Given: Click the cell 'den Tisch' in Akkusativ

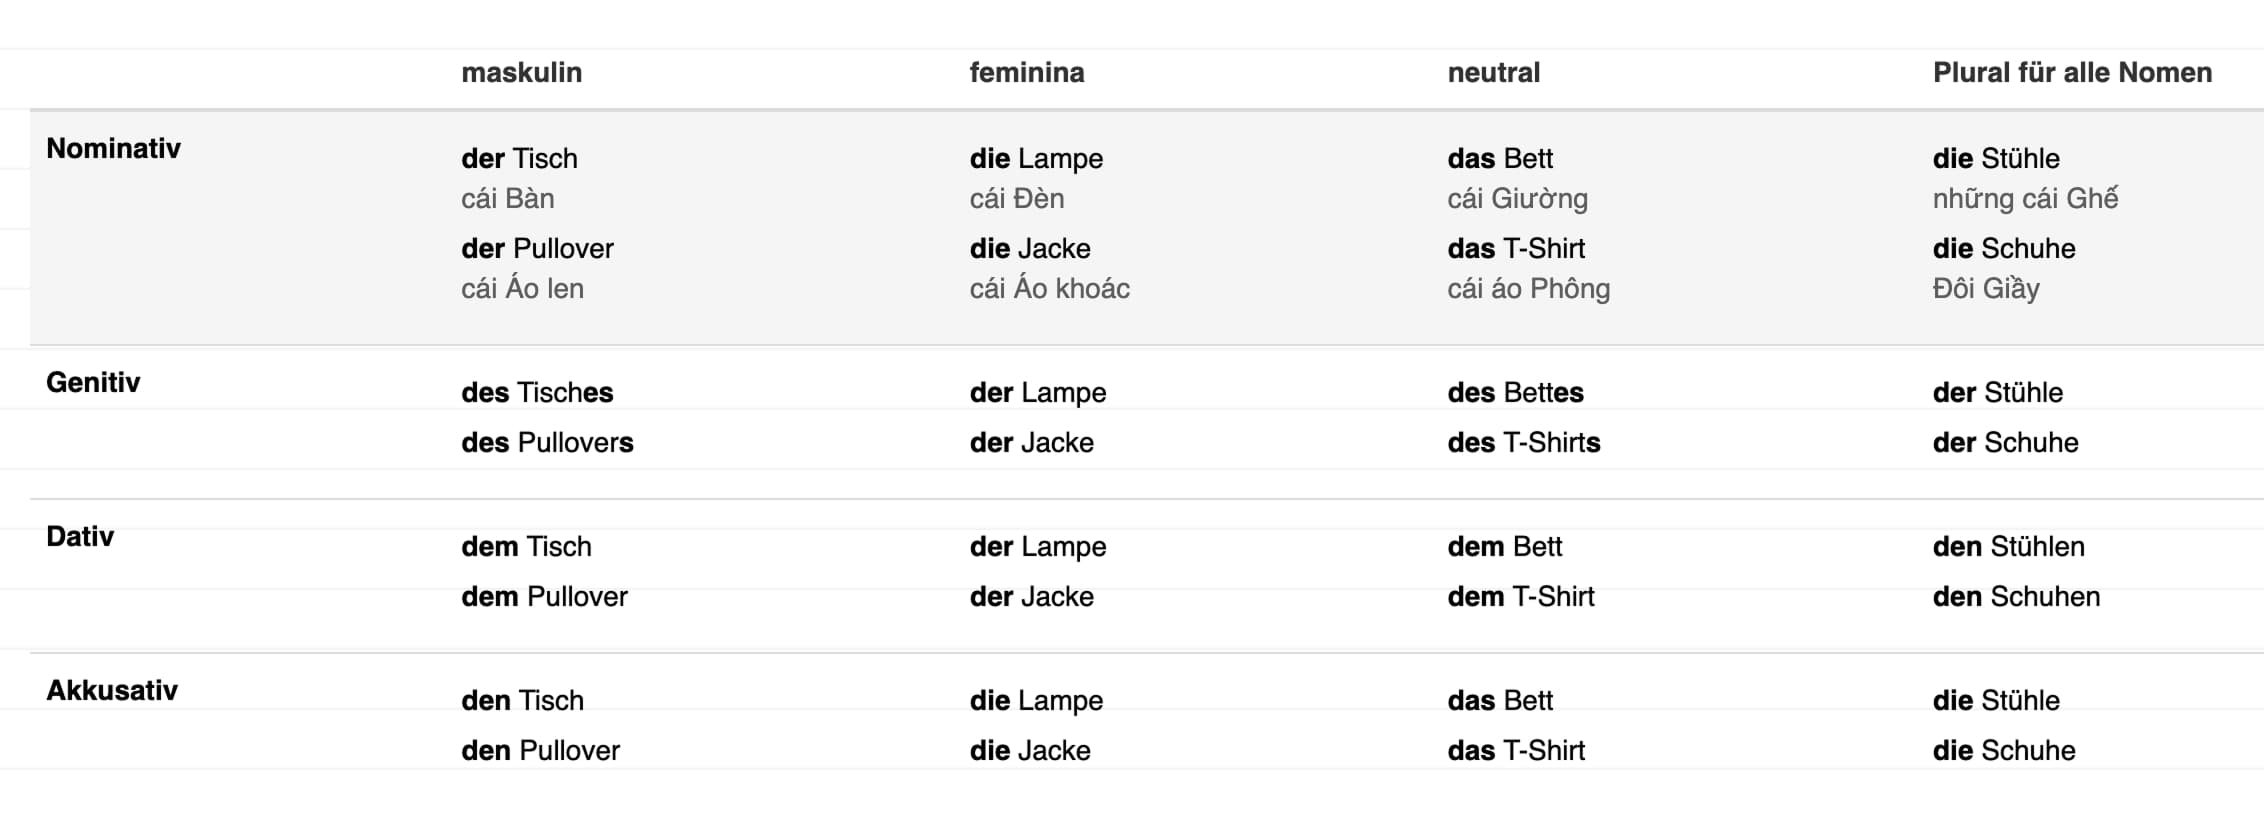Looking at the screenshot, I should point(522,701).
